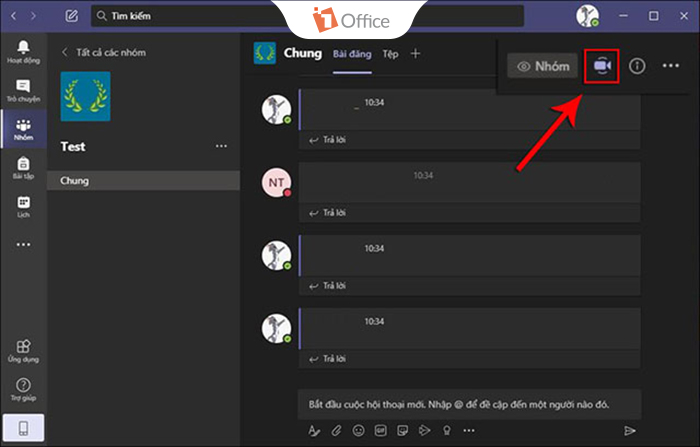Reply to the third 10:34 post
This screenshot has height=447, width=700.
tap(327, 286)
